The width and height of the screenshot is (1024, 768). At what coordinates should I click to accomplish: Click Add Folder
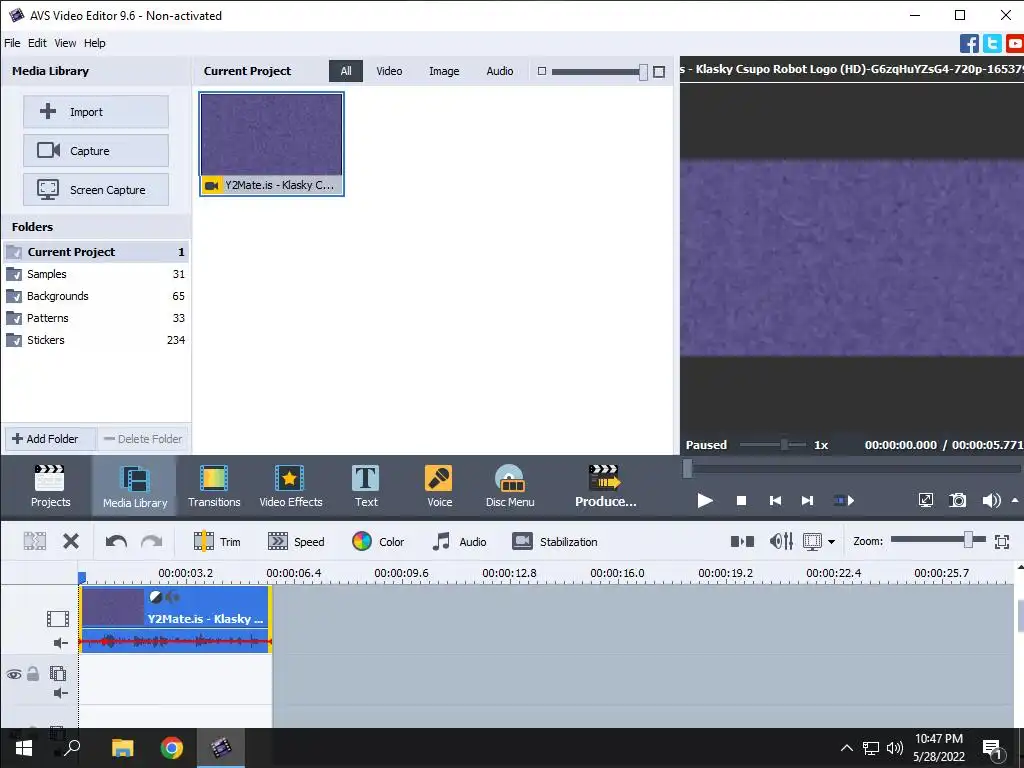coord(50,439)
